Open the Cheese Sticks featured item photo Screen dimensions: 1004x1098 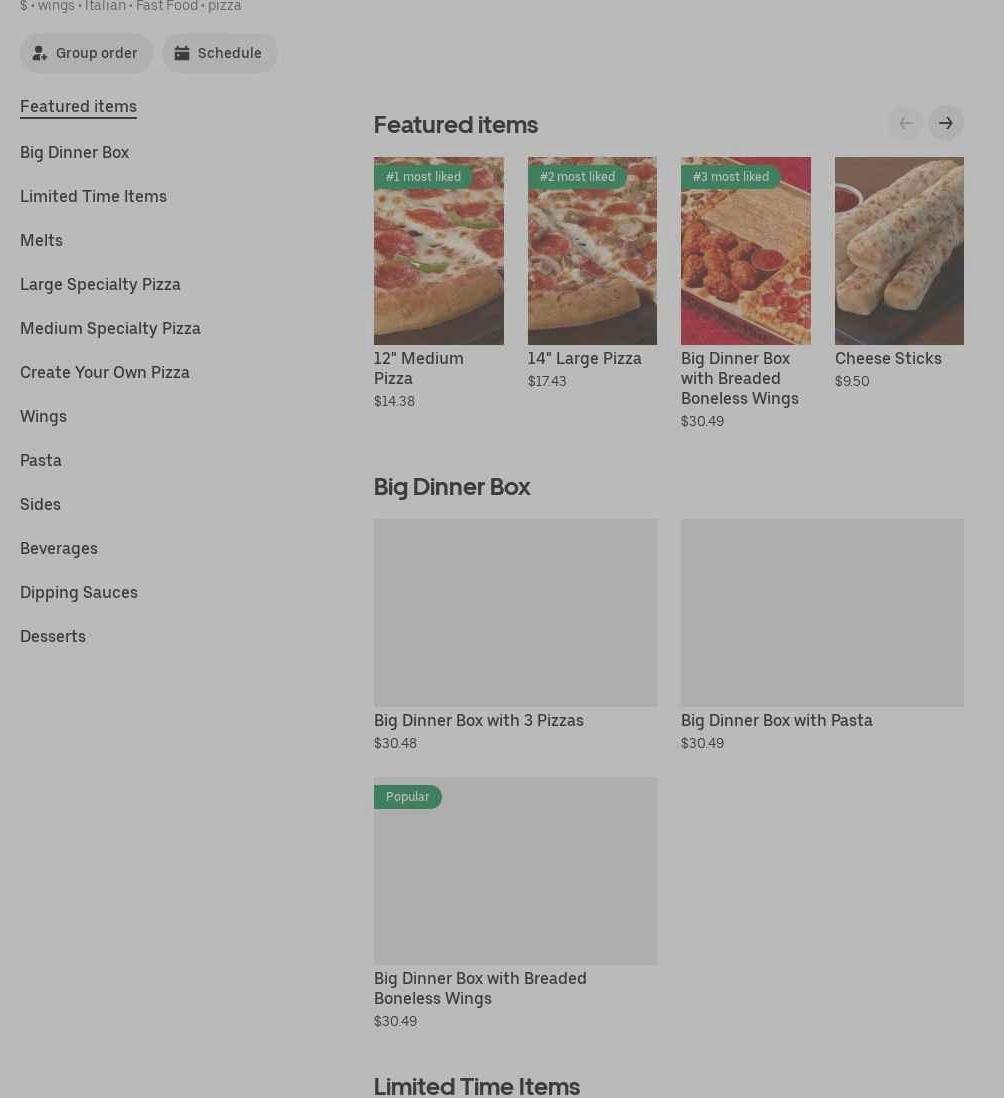(898, 251)
